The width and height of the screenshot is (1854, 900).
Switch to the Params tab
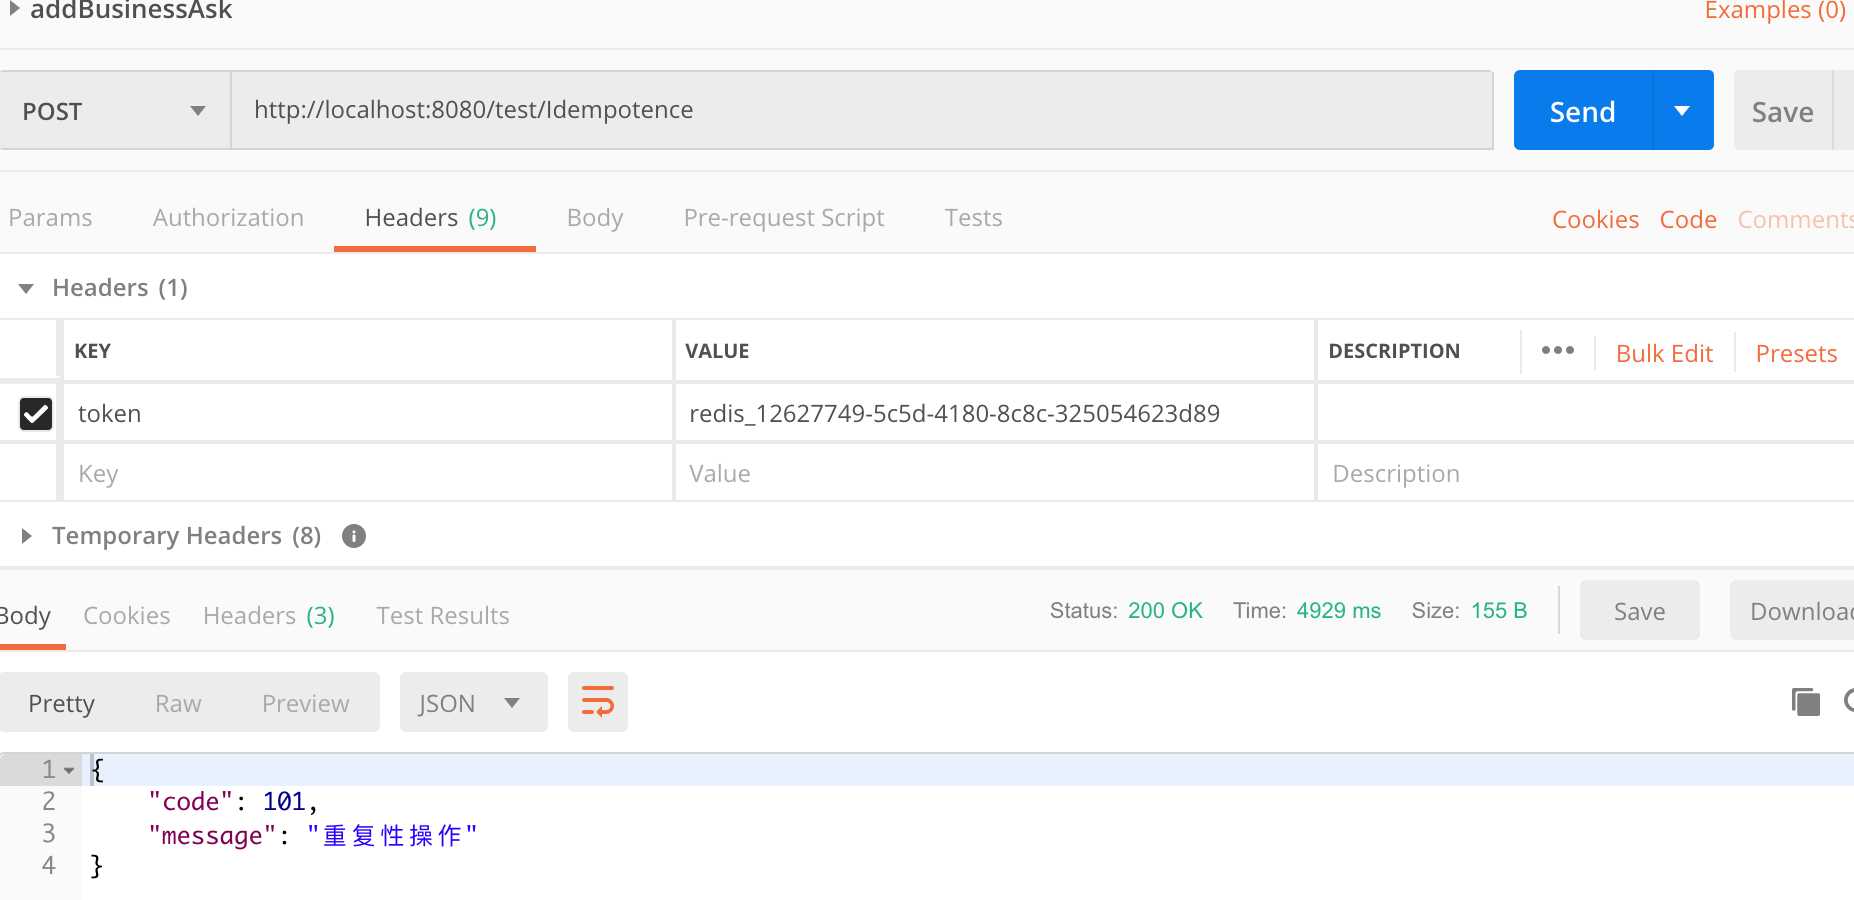point(50,218)
